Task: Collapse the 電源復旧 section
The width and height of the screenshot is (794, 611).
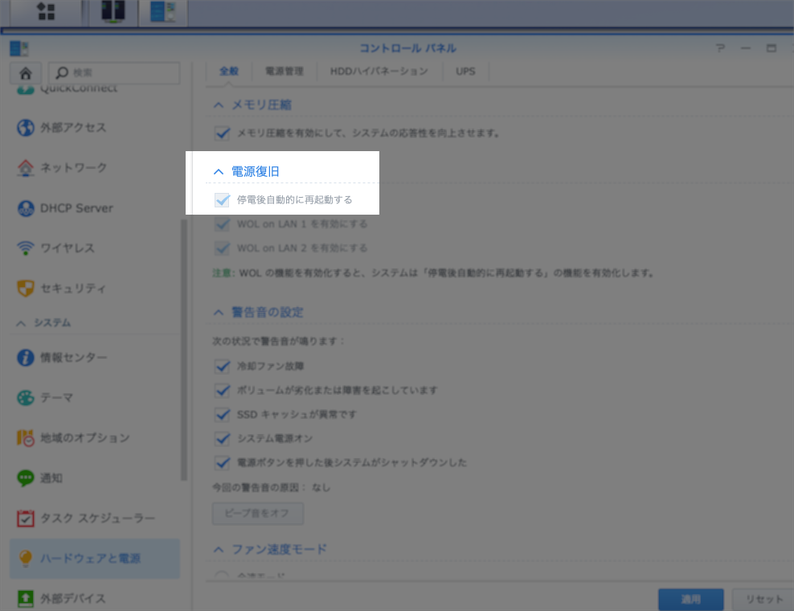Action: click(x=219, y=172)
